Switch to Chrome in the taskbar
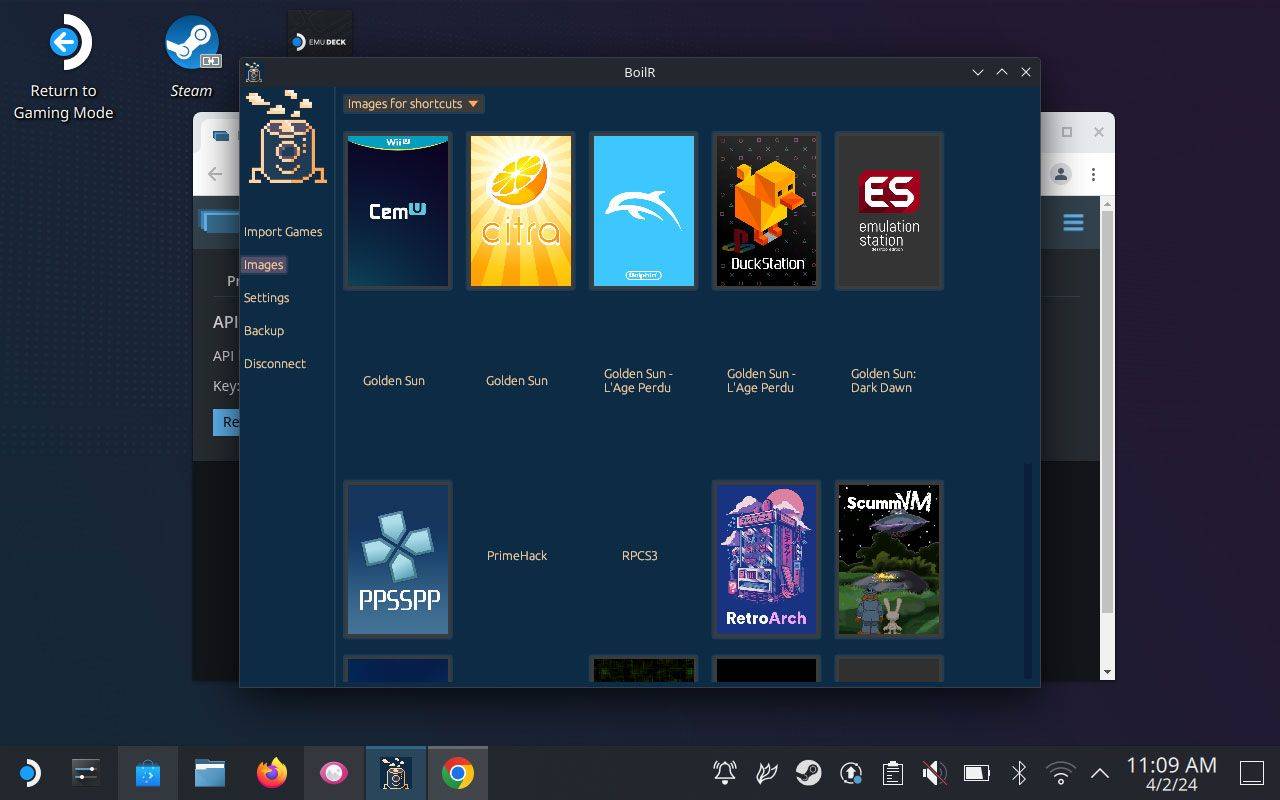The width and height of the screenshot is (1280, 800). pos(458,773)
